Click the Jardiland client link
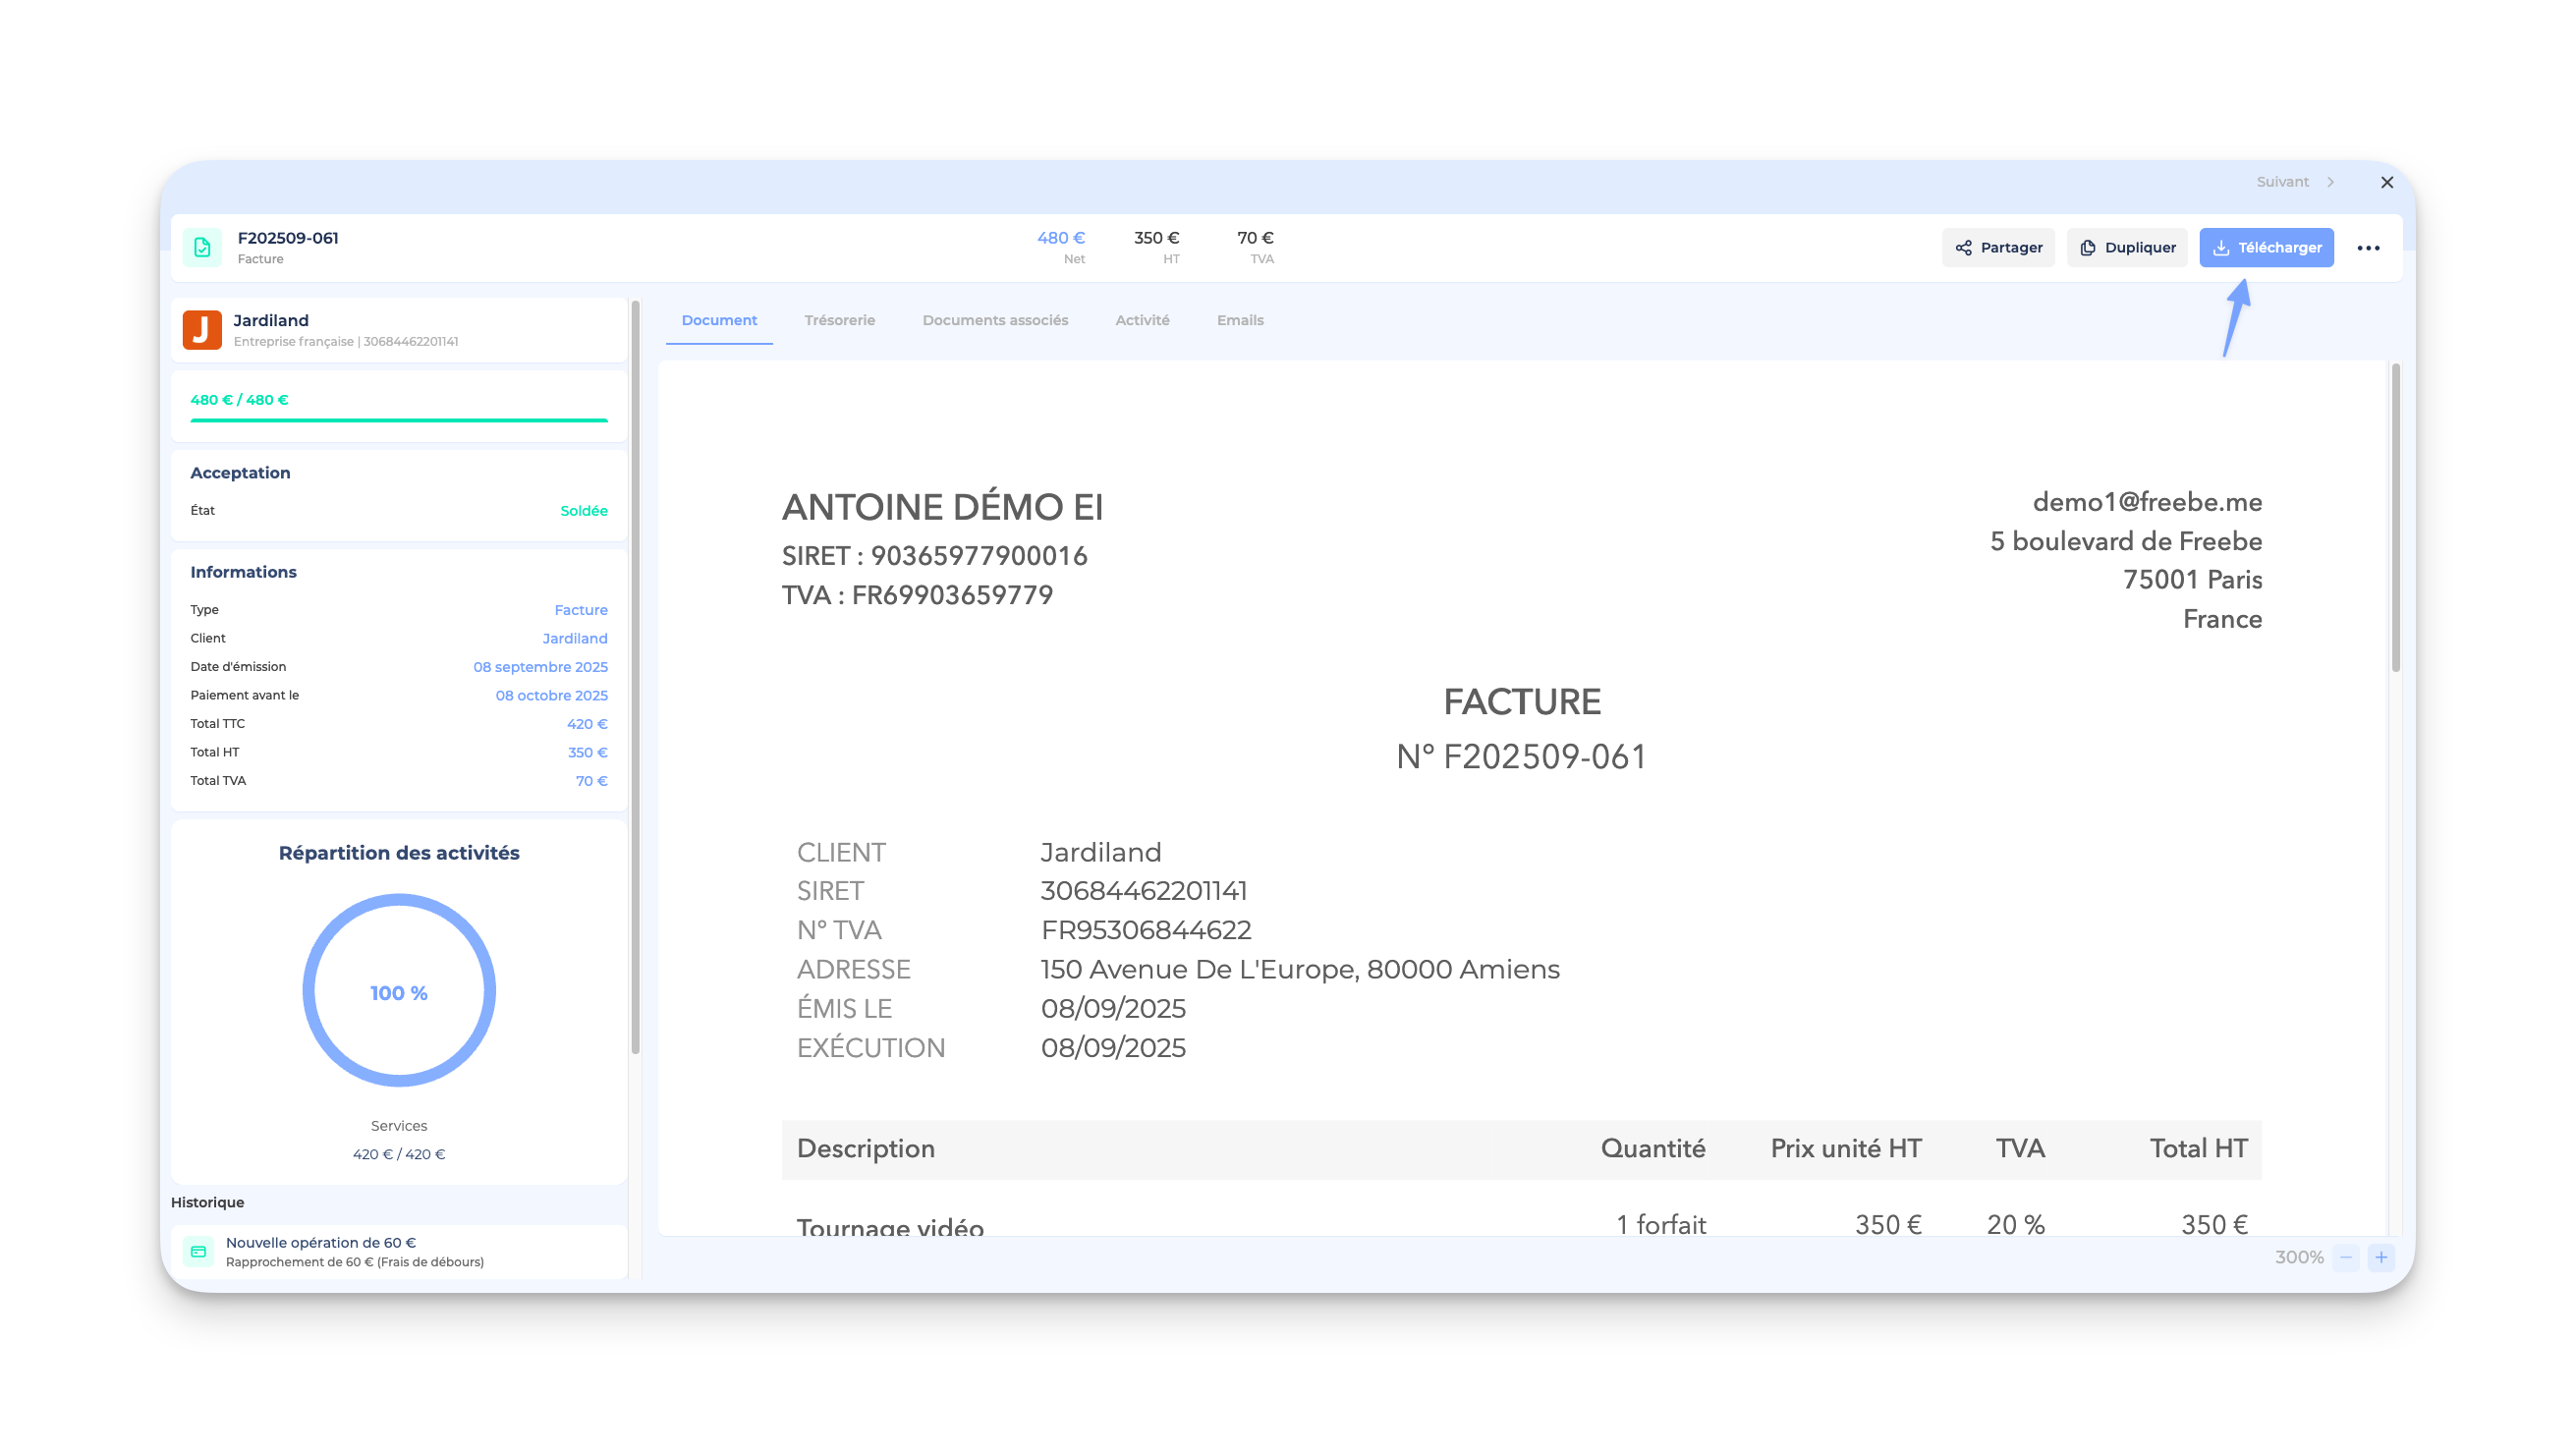The image size is (2576, 1453). (x=574, y=638)
